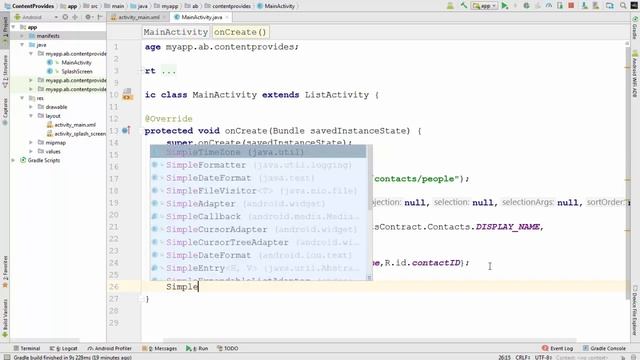
Task: Open the Favorites side tool window
Action: tap(5, 271)
